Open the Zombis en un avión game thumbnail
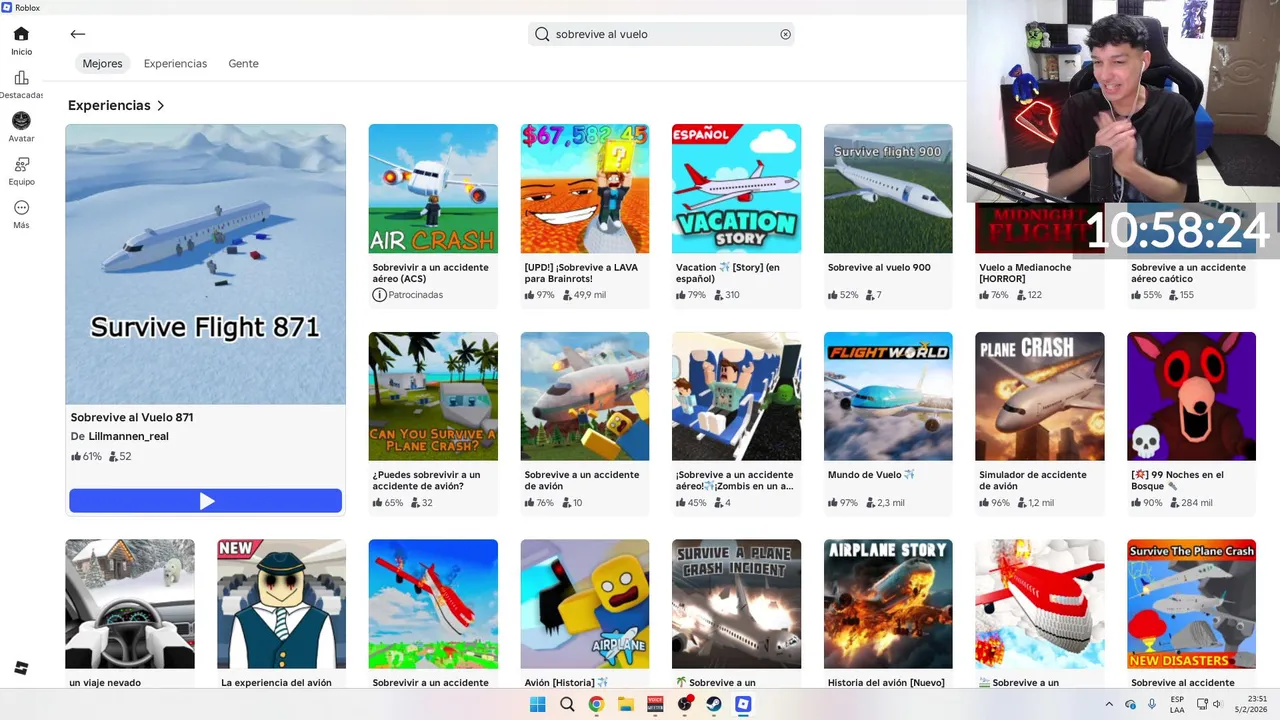Viewport: 1280px width, 720px height. pos(736,396)
